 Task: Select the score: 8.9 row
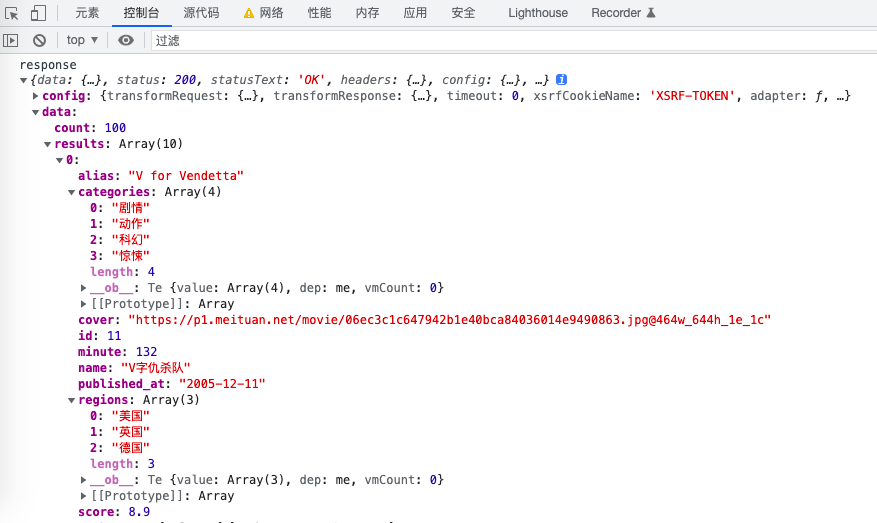click(114, 512)
